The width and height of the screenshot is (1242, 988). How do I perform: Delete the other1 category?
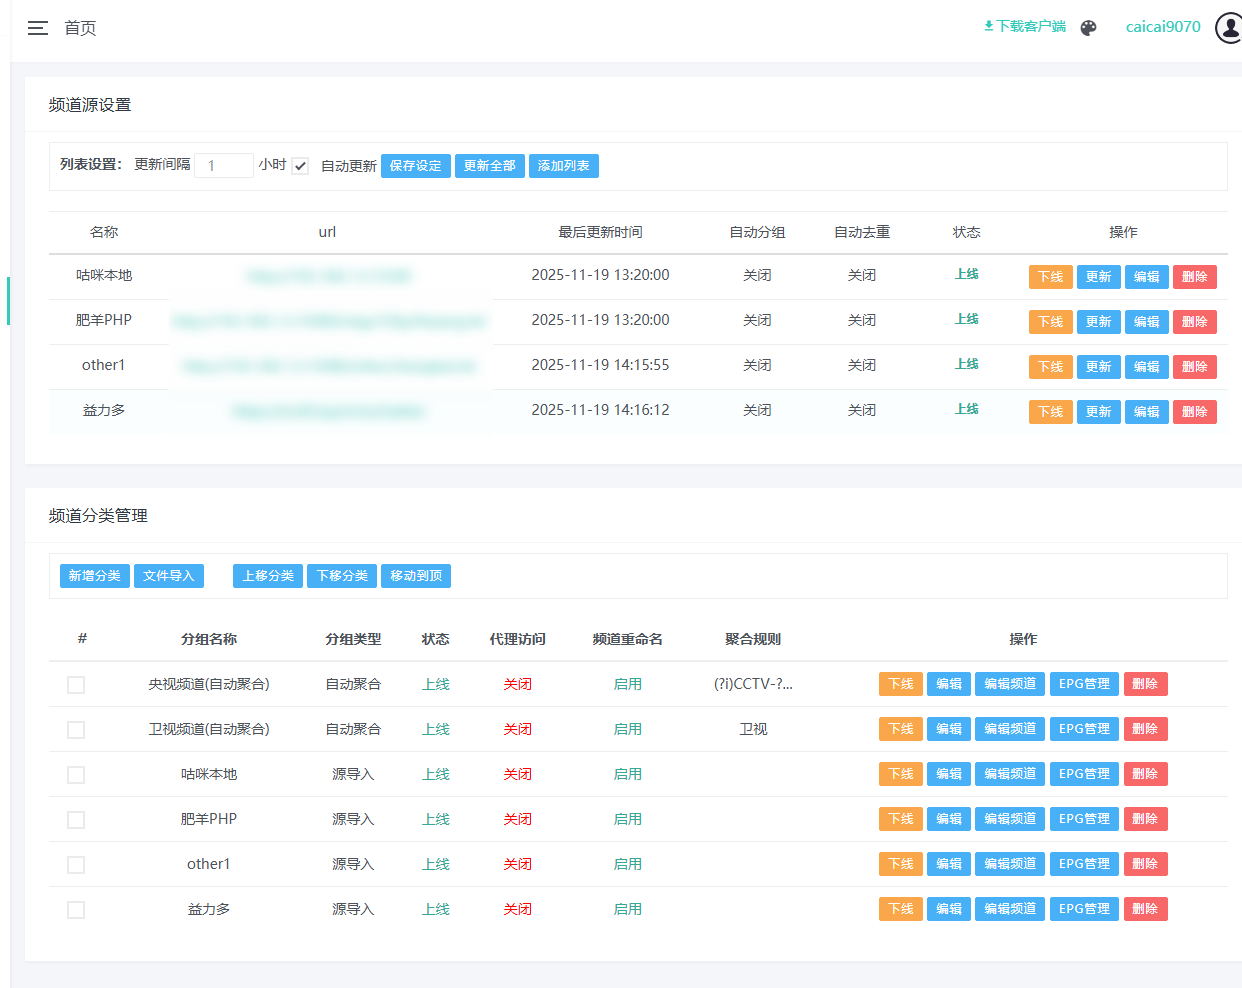pyautogui.click(x=1146, y=864)
